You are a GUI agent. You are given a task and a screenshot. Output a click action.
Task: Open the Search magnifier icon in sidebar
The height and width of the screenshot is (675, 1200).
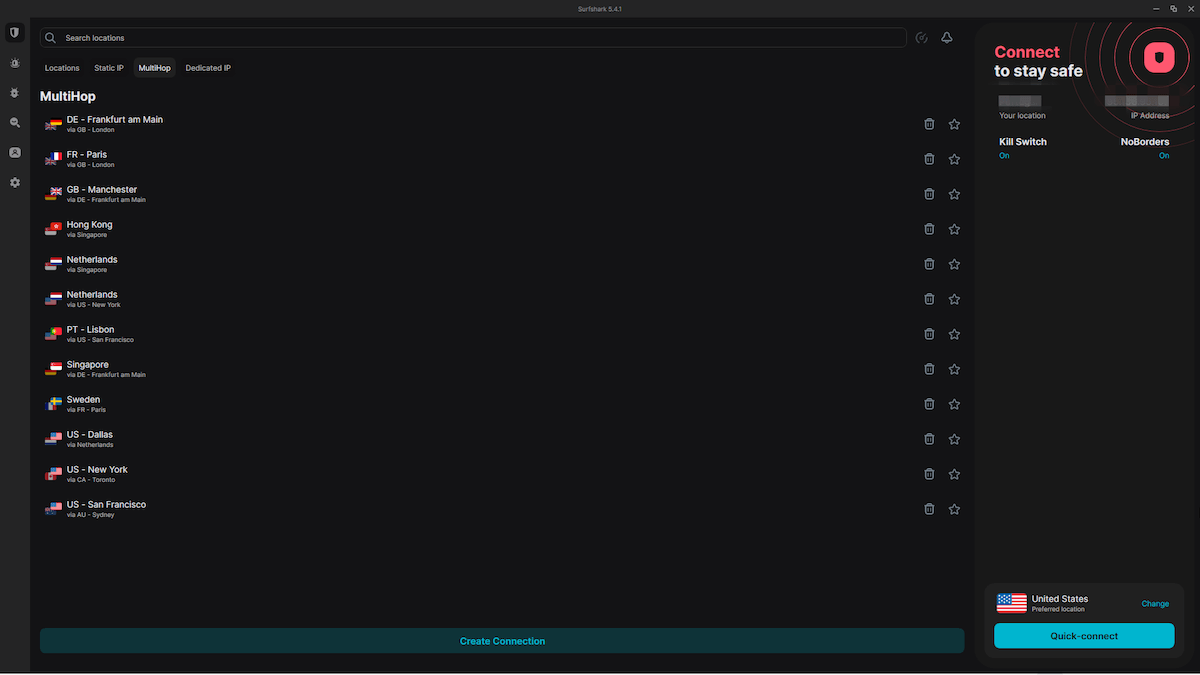coord(14,123)
